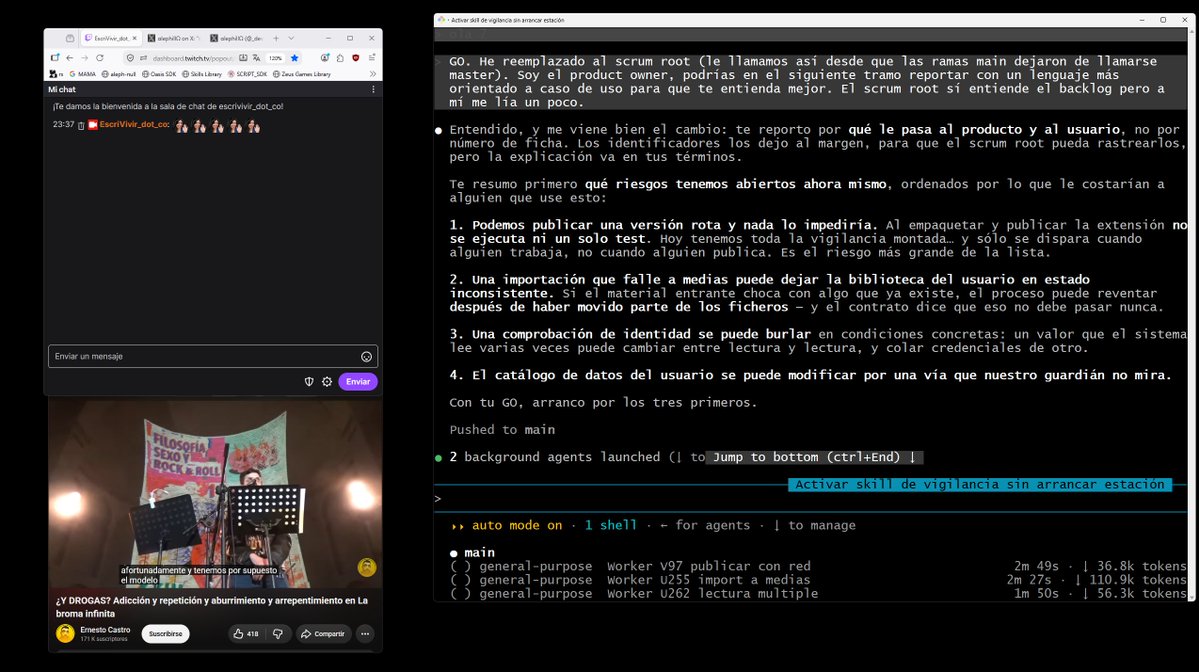Click the install web app icon
1199x672 pixels.
(243, 58)
